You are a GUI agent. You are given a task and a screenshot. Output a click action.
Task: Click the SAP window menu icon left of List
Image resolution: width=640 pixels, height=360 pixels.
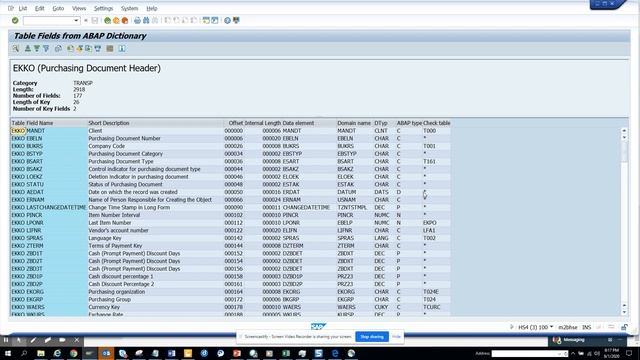pyautogui.click(x=11, y=8)
